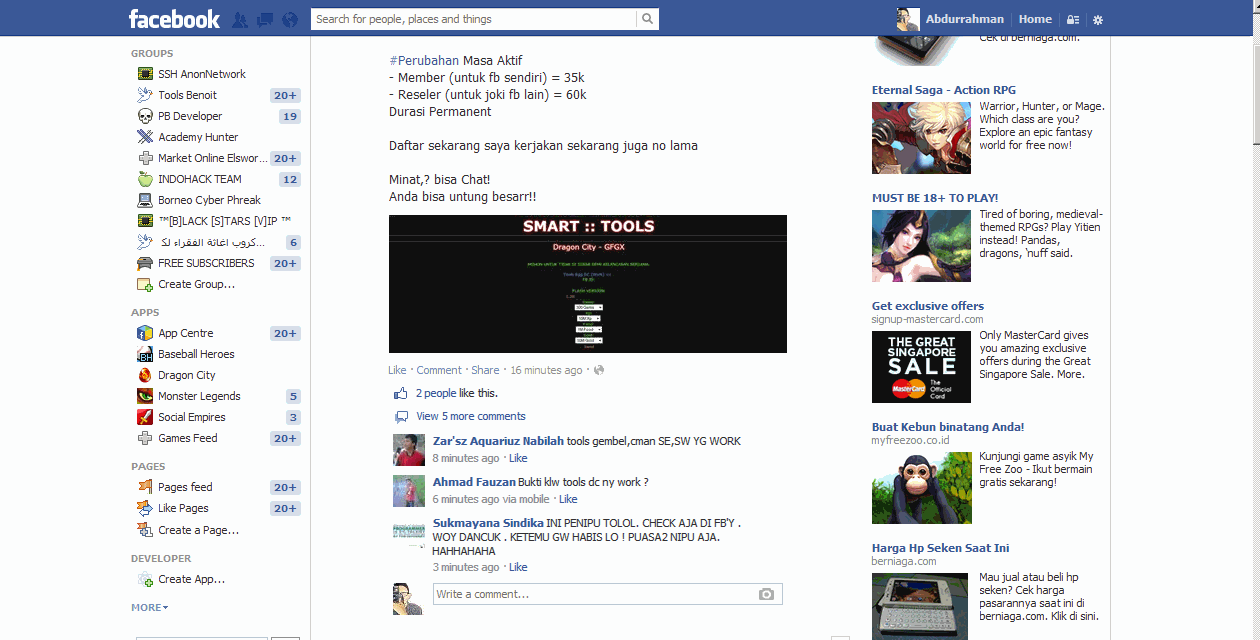Open Abdurrahman profile name link
This screenshot has width=1260, height=640.
point(965,19)
